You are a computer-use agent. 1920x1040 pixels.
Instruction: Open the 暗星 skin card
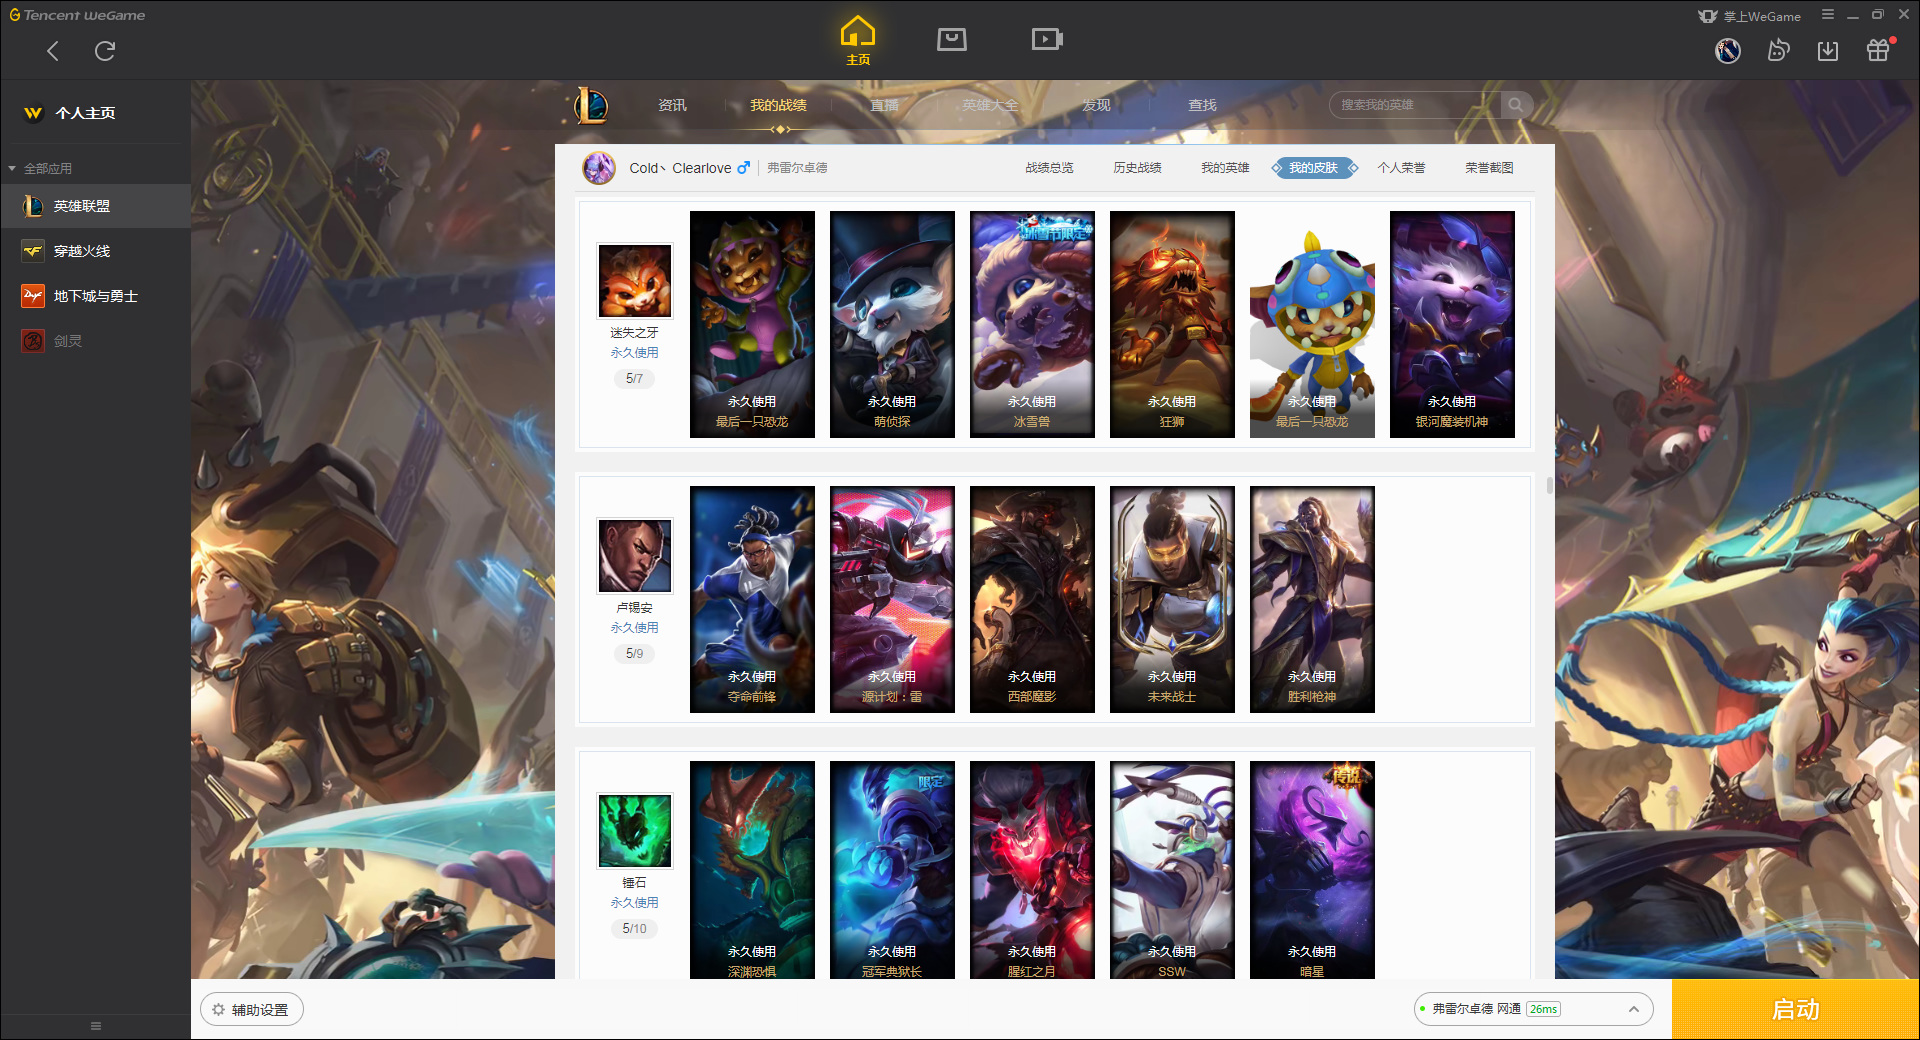coord(1312,870)
